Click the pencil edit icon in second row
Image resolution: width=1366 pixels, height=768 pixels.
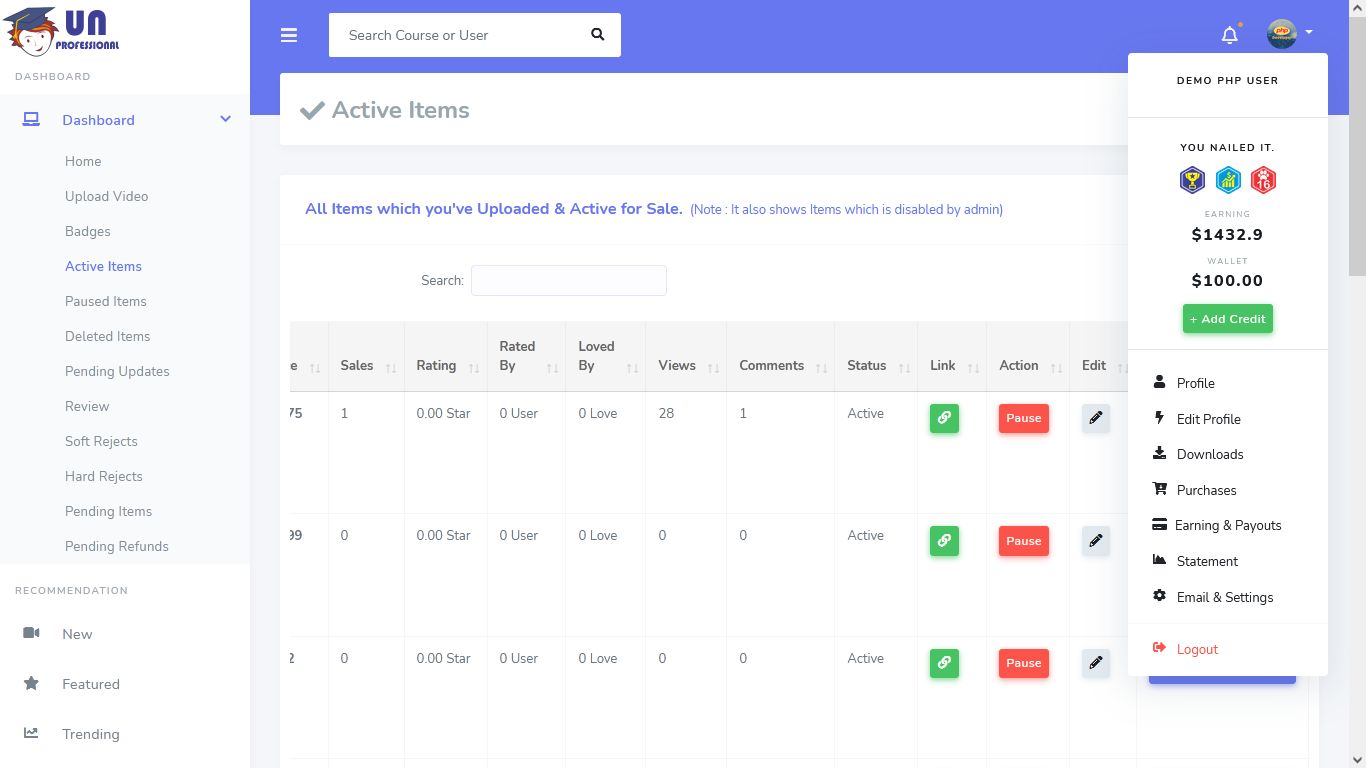1096,541
